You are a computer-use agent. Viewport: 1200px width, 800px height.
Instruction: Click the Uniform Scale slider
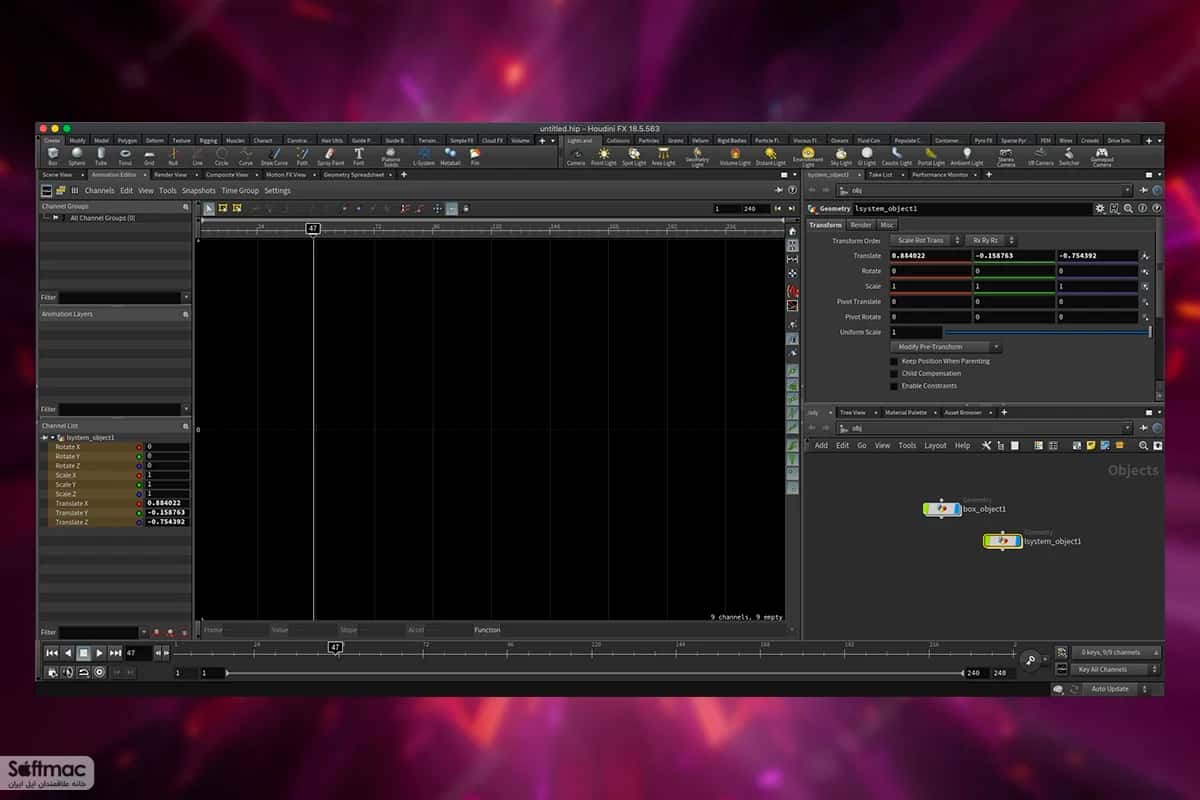(x=1047, y=331)
